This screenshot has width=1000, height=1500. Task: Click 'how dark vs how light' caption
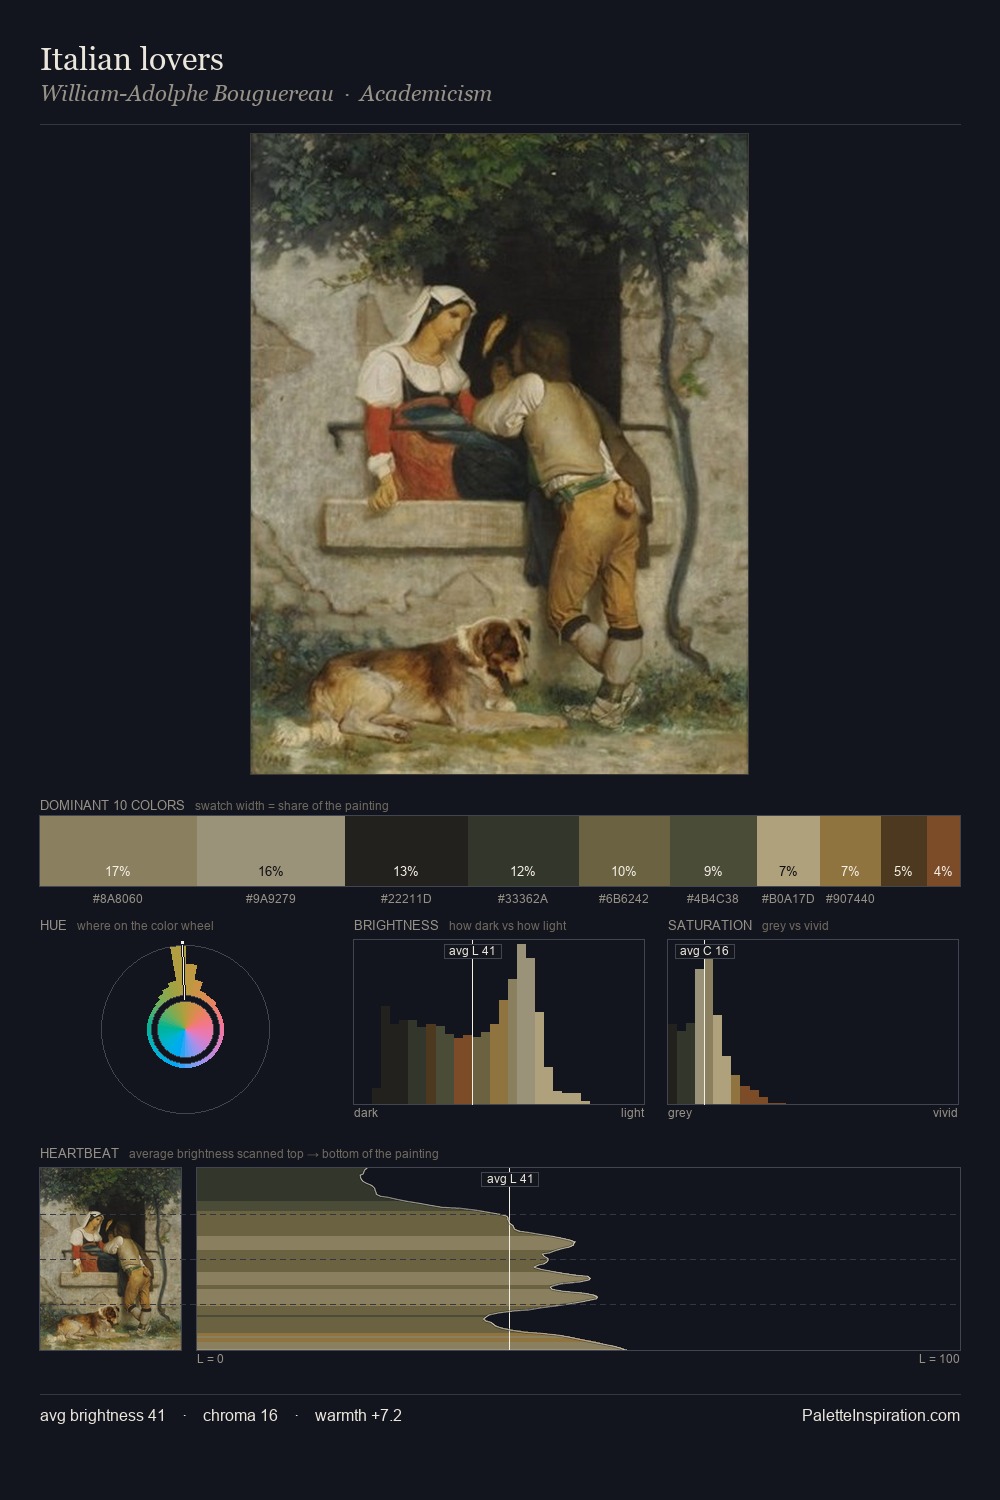coord(508,926)
